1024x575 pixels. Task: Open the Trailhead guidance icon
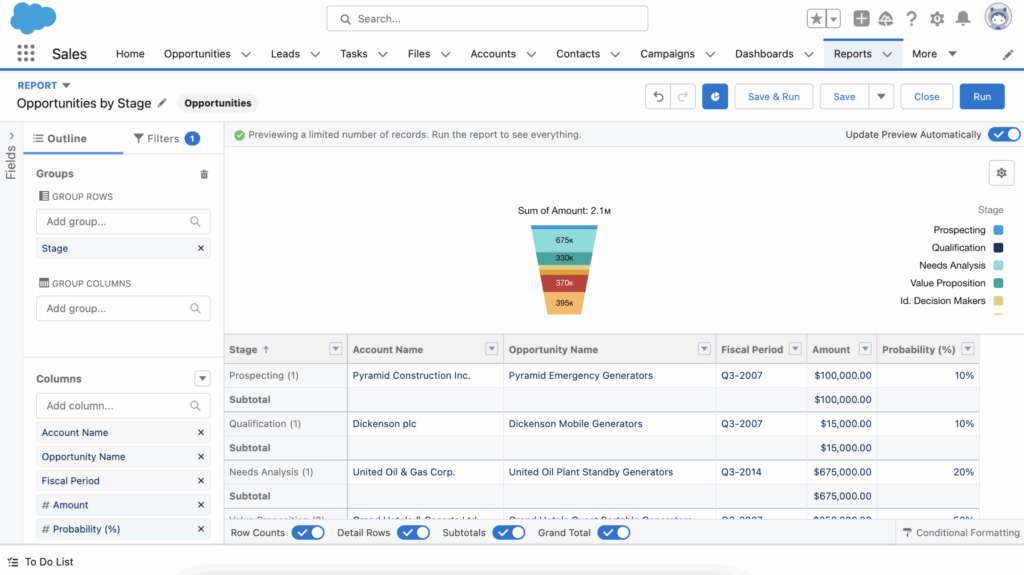click(886, 19)
